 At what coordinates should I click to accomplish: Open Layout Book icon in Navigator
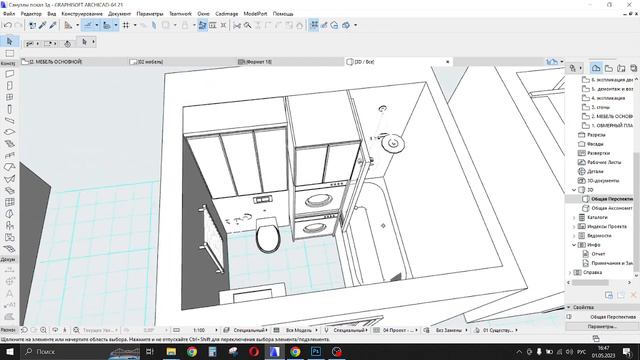tap(621, 68)
